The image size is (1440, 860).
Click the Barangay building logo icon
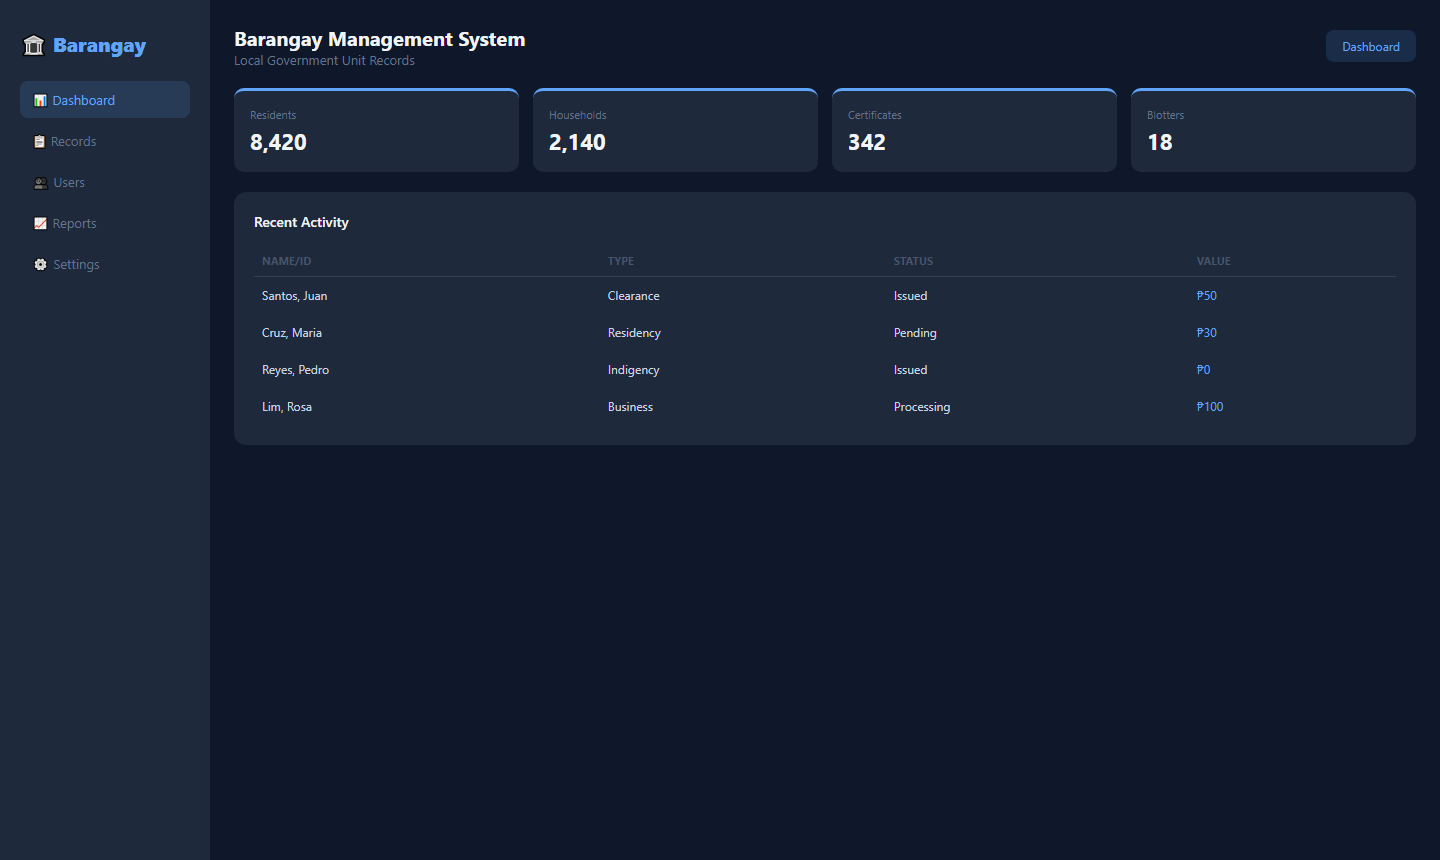34,46
